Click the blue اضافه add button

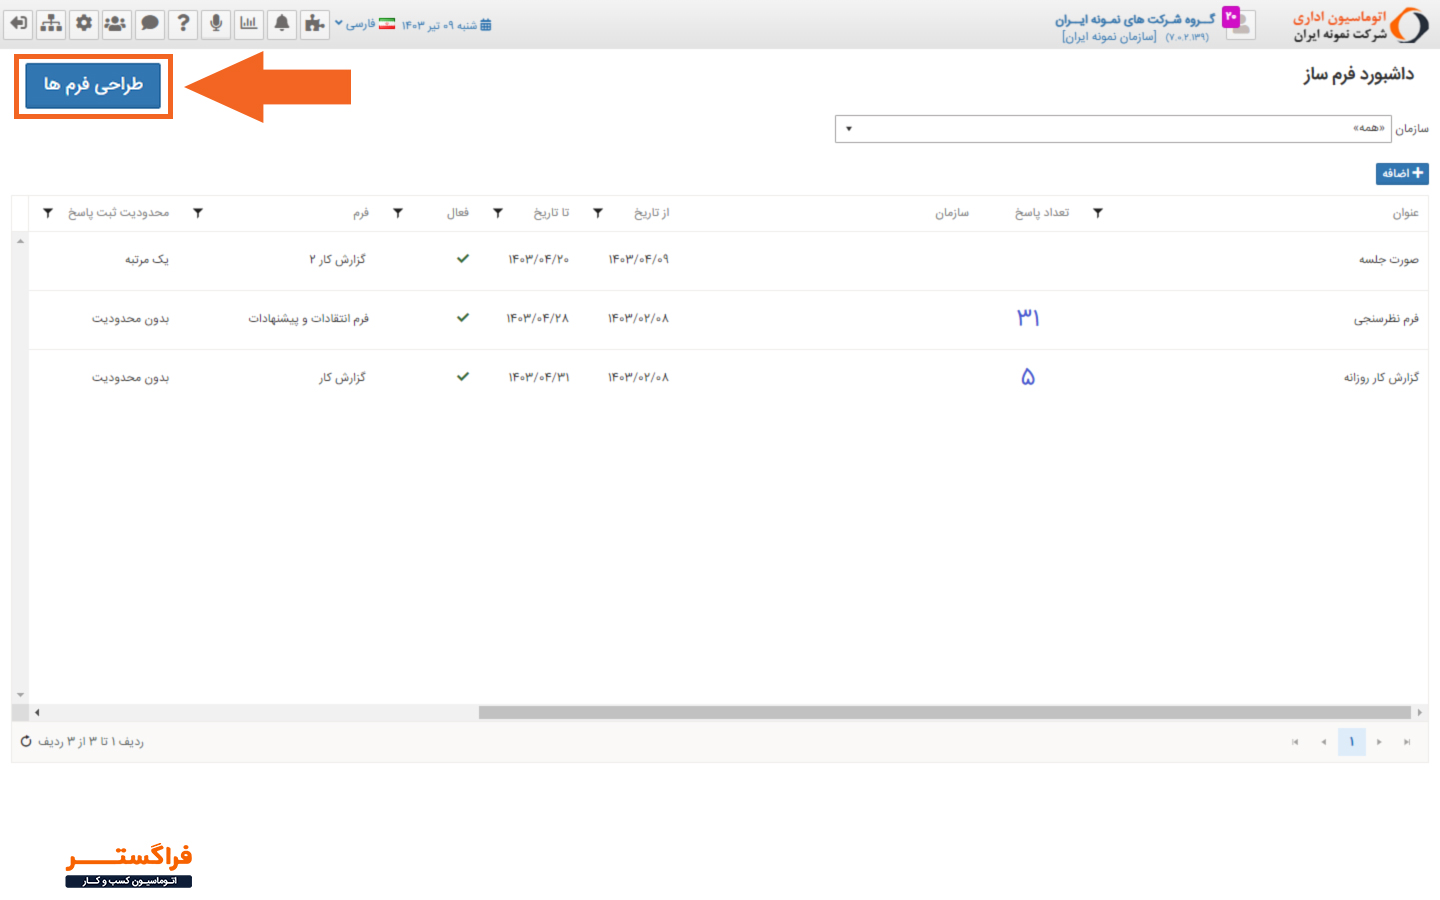point(1402,174)
